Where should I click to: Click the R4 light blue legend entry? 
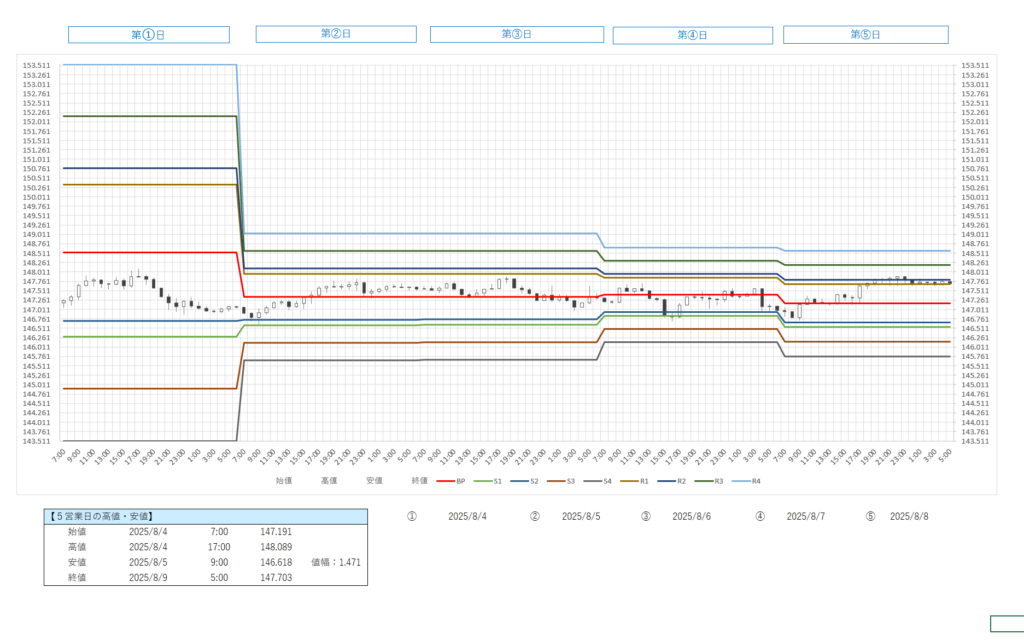click(748, 481)
